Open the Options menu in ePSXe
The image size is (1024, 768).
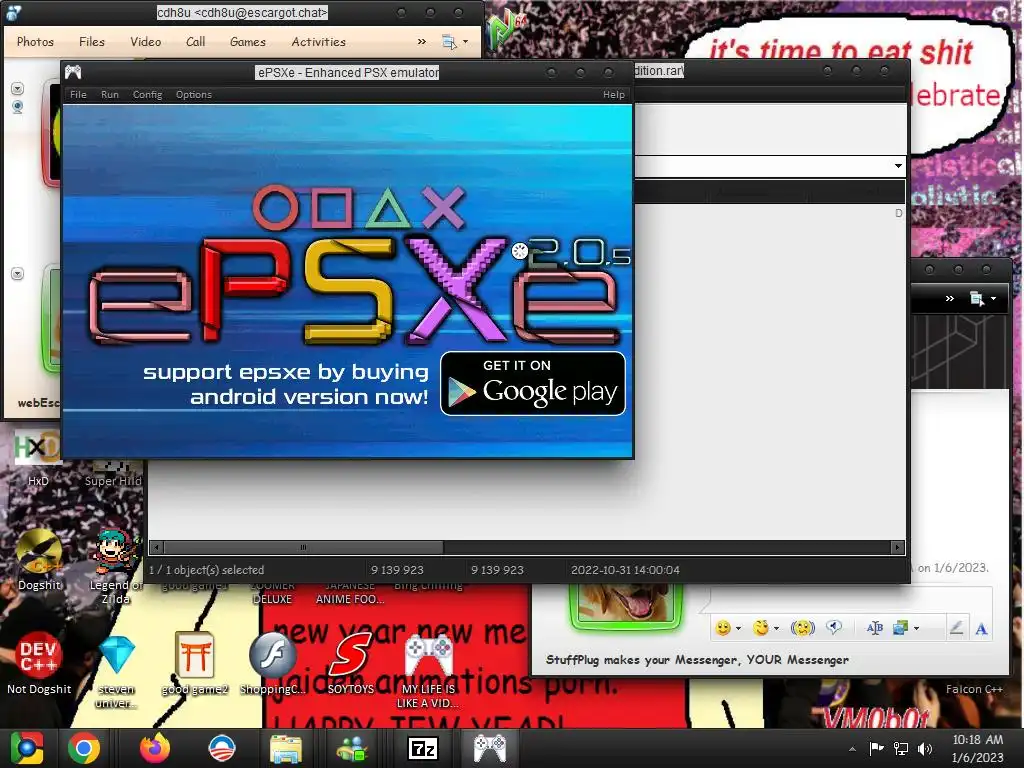193,95
